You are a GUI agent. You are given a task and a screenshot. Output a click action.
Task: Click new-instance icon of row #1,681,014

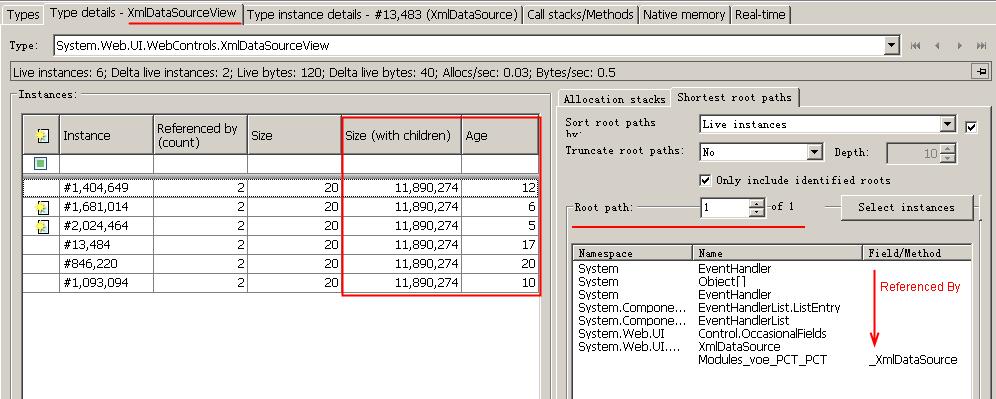point(41,207)
